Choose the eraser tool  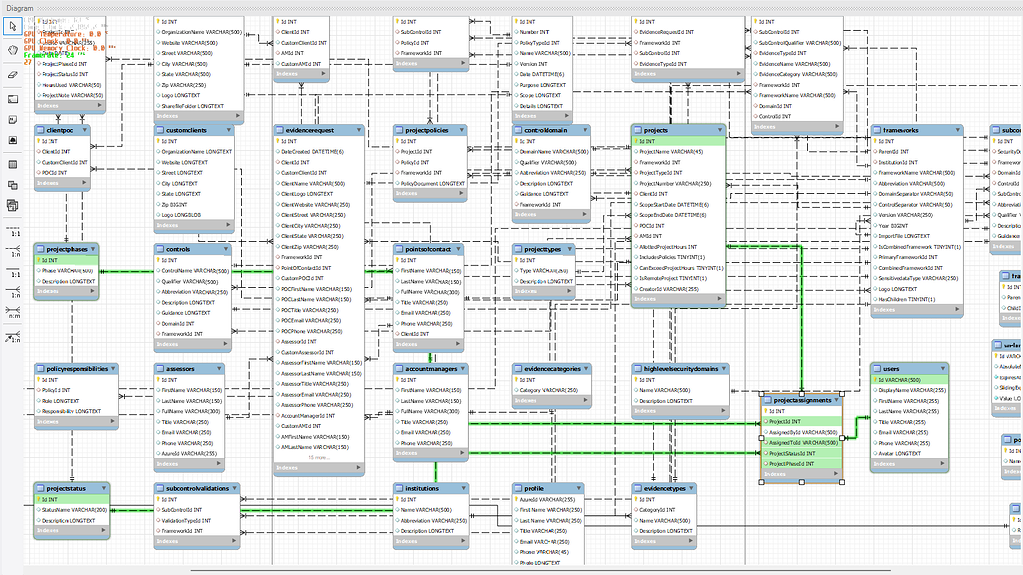click(13, 74)
